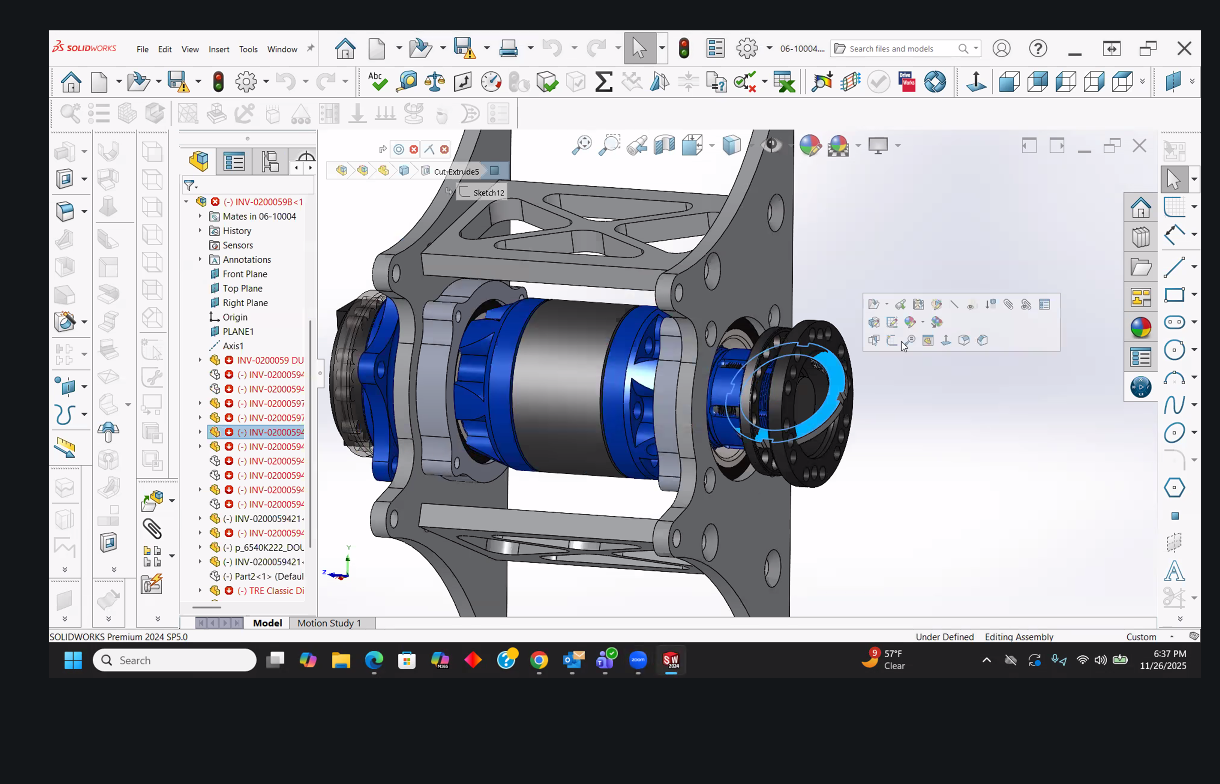Click the login user account icon
Viewport: 1220px width, 784px height.
pyautogui.click(x=1001, y=48)
